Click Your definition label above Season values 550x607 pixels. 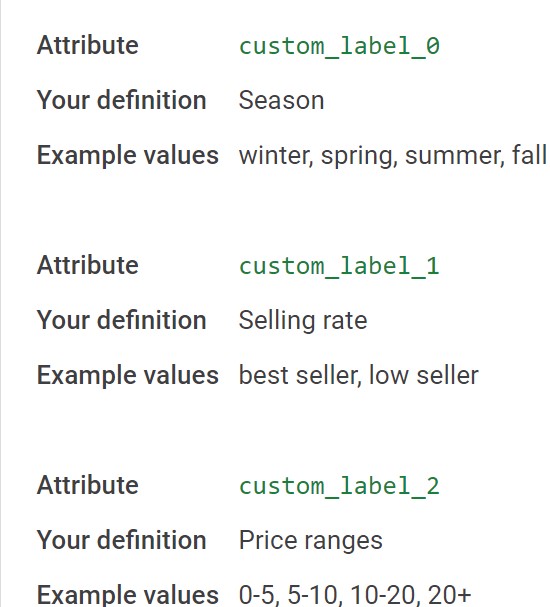pyautogui.click(x=122, y=100)
